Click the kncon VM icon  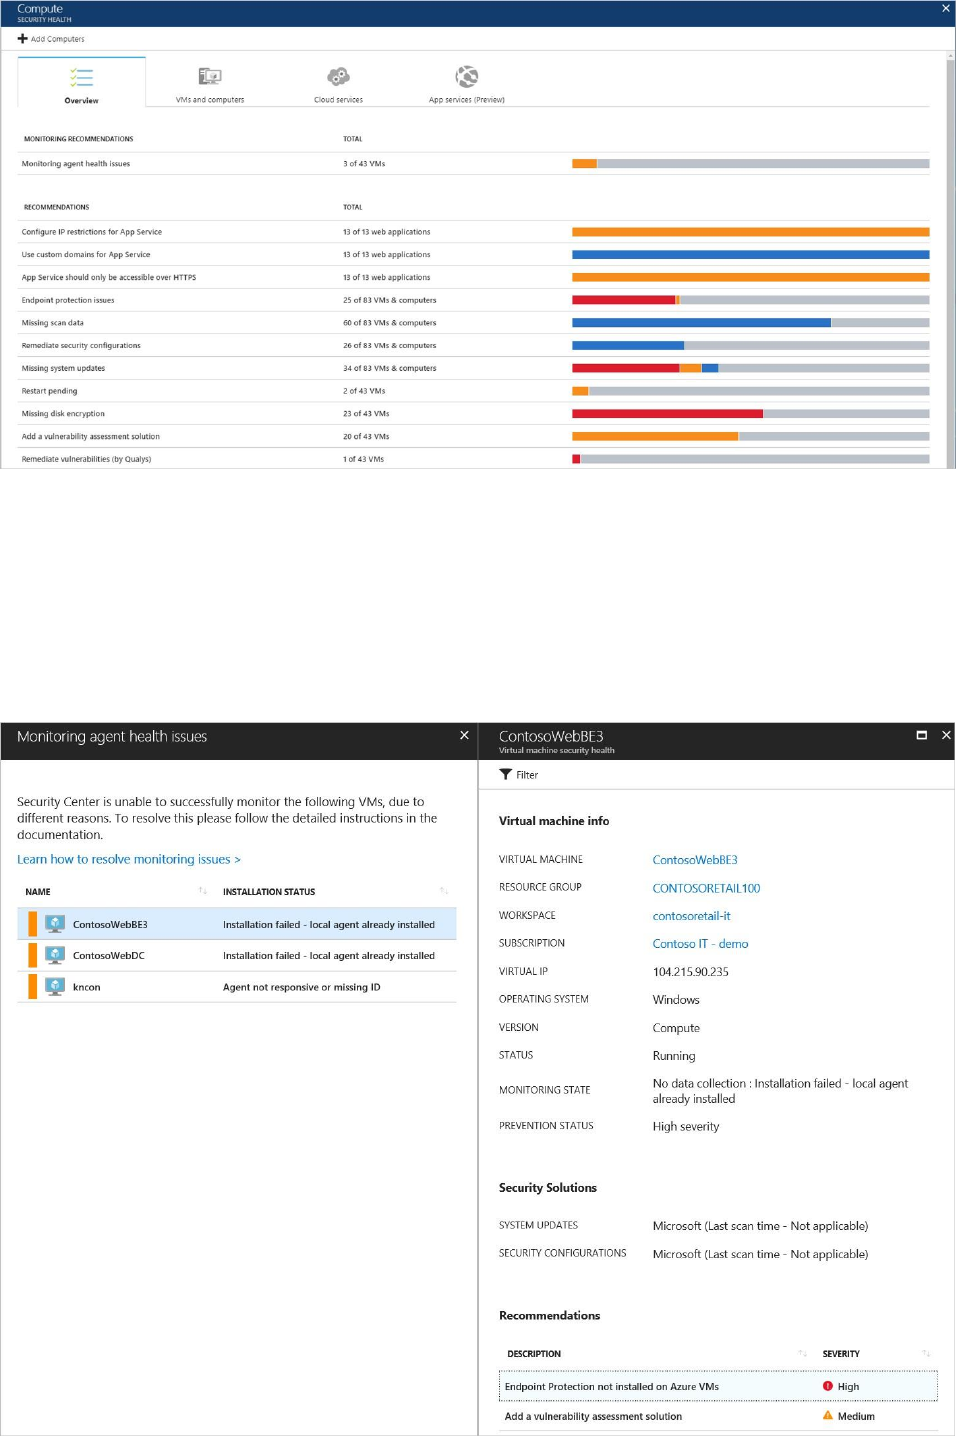(55, 986)
